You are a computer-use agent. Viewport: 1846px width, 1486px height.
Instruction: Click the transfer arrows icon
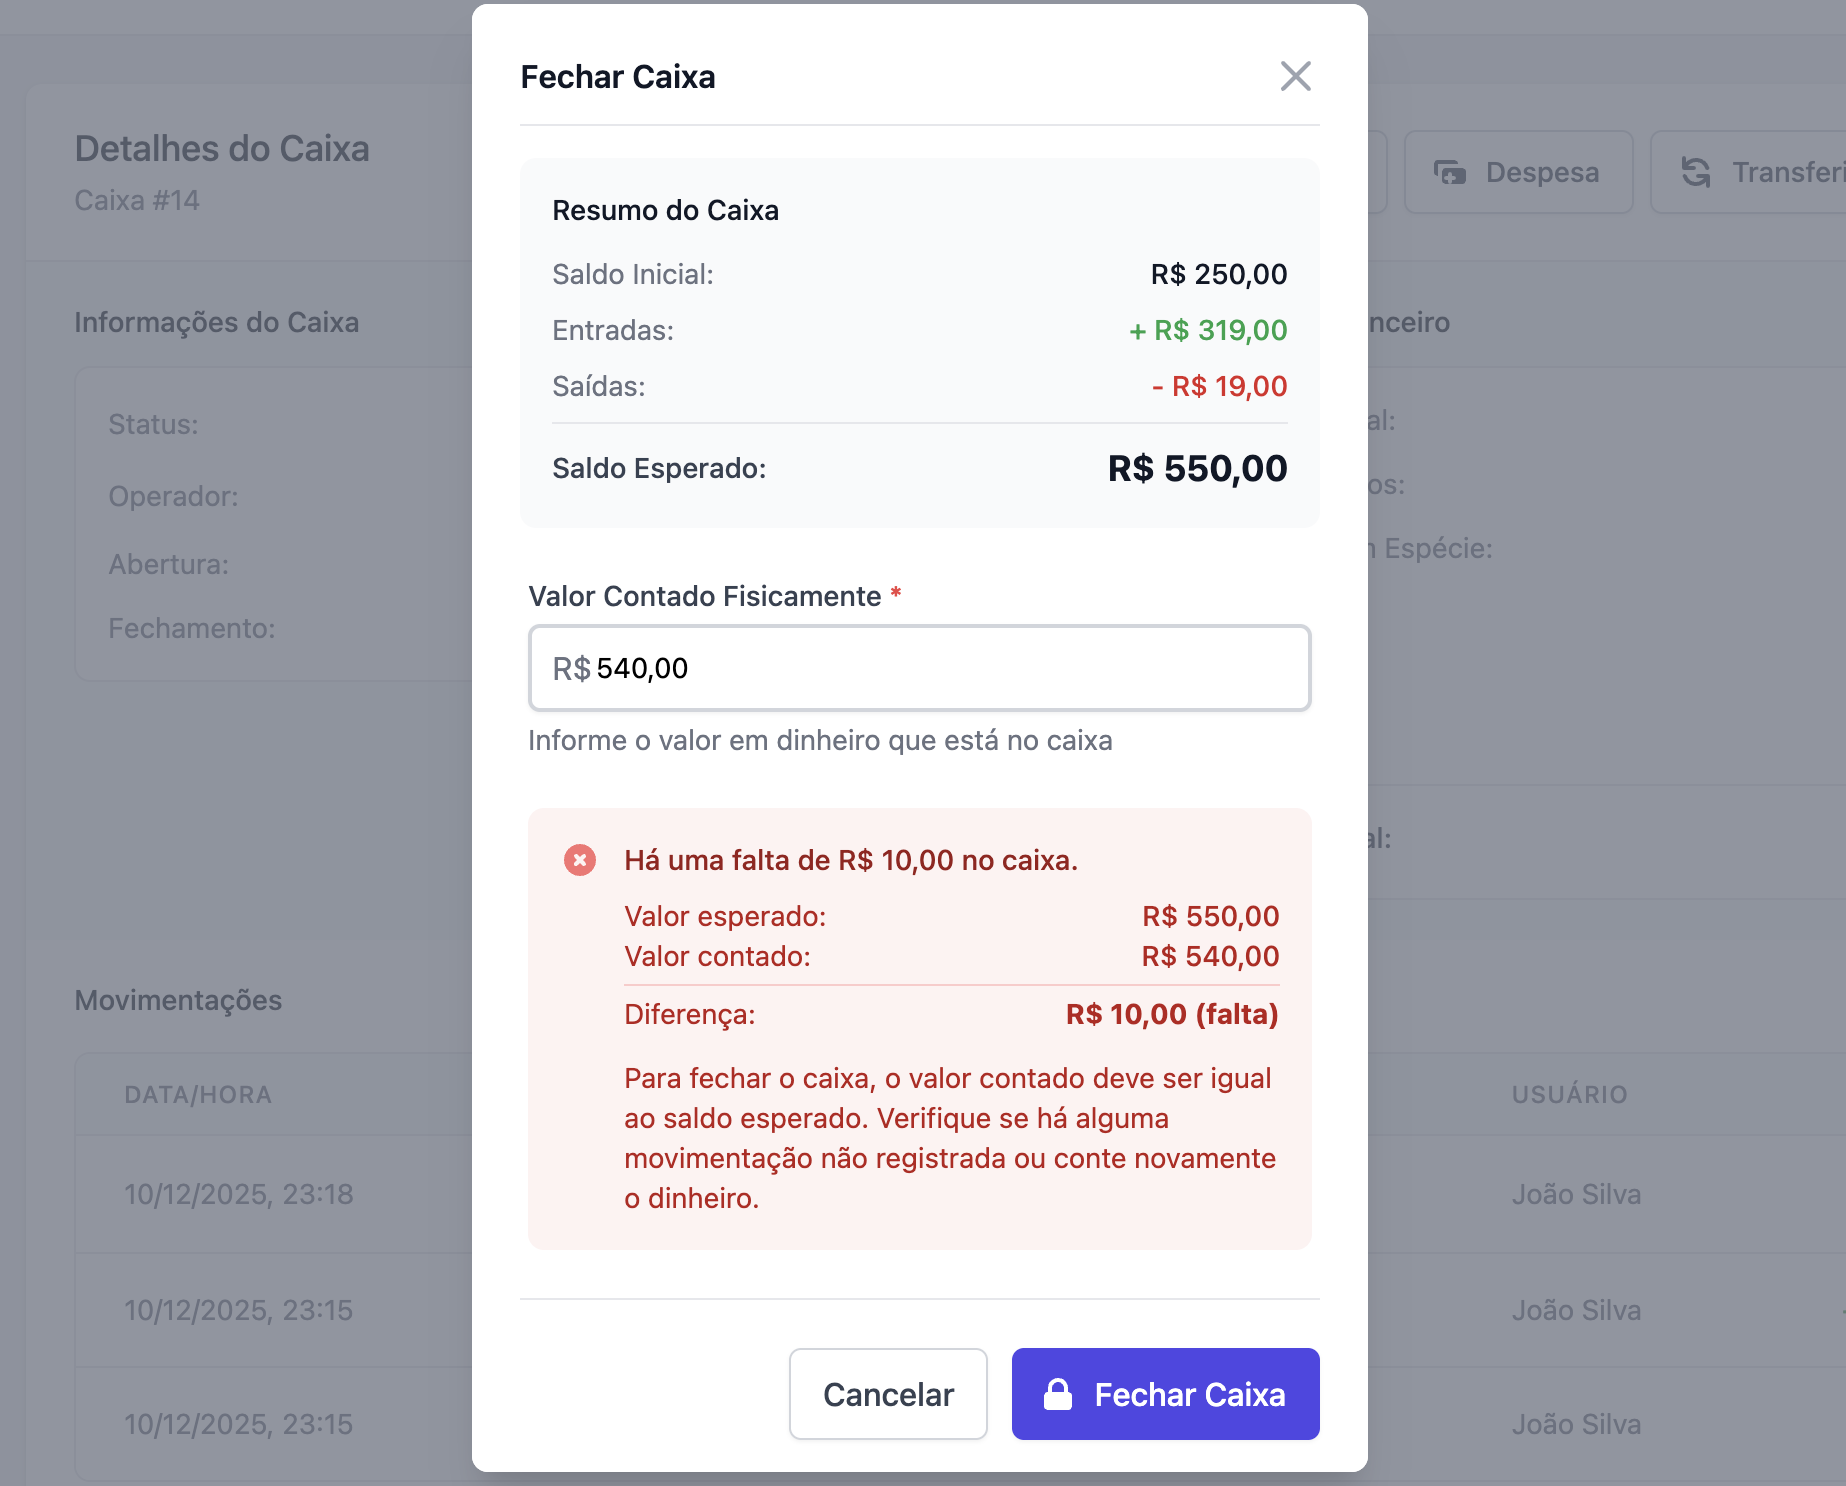[x=1696, y=172]
